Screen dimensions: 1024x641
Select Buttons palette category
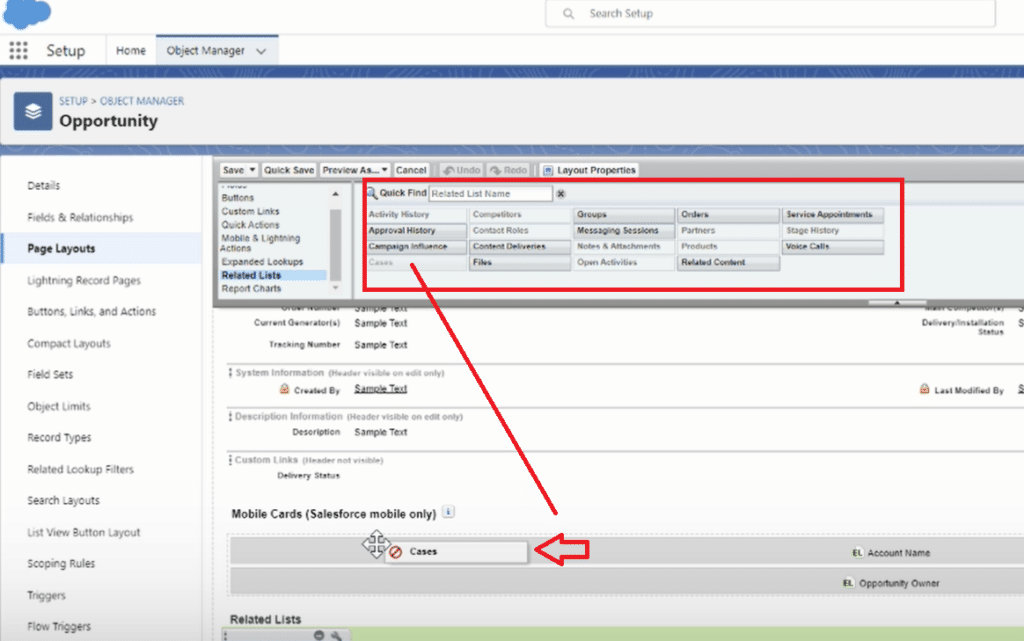pyautogui.click(x=238, y=198)
